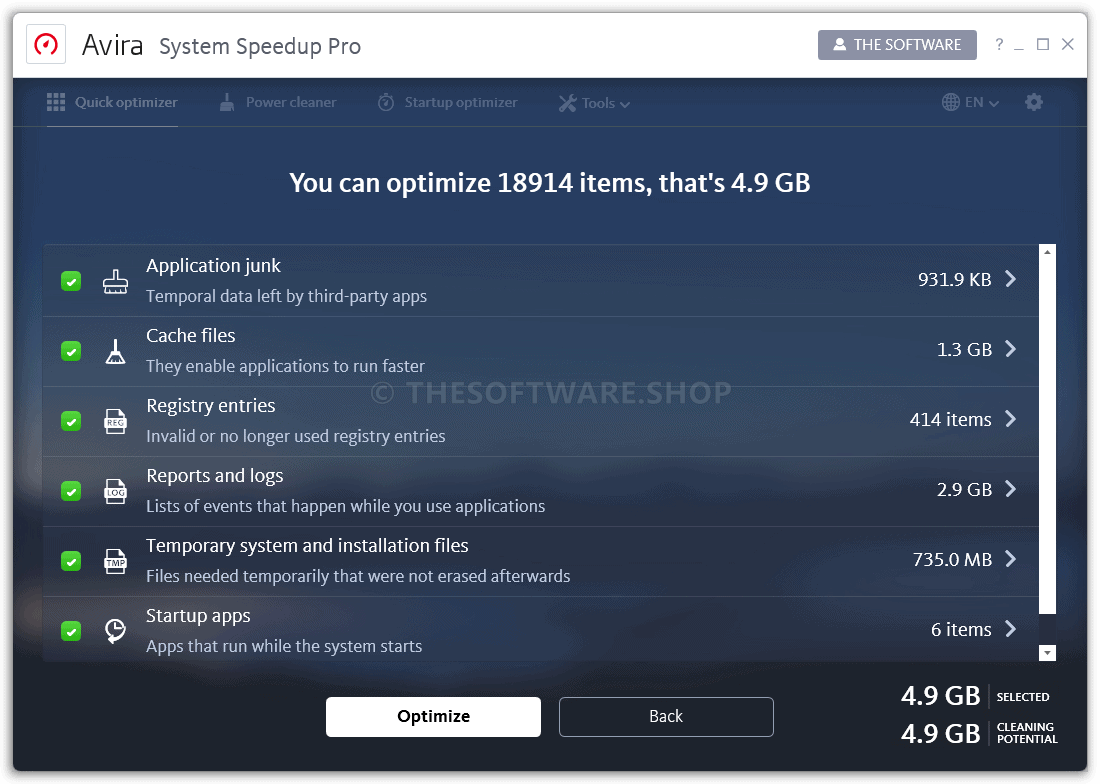Click the Cache files broom icon
The height and width of the screenshot is (784, 1100).
pos(115,351)
